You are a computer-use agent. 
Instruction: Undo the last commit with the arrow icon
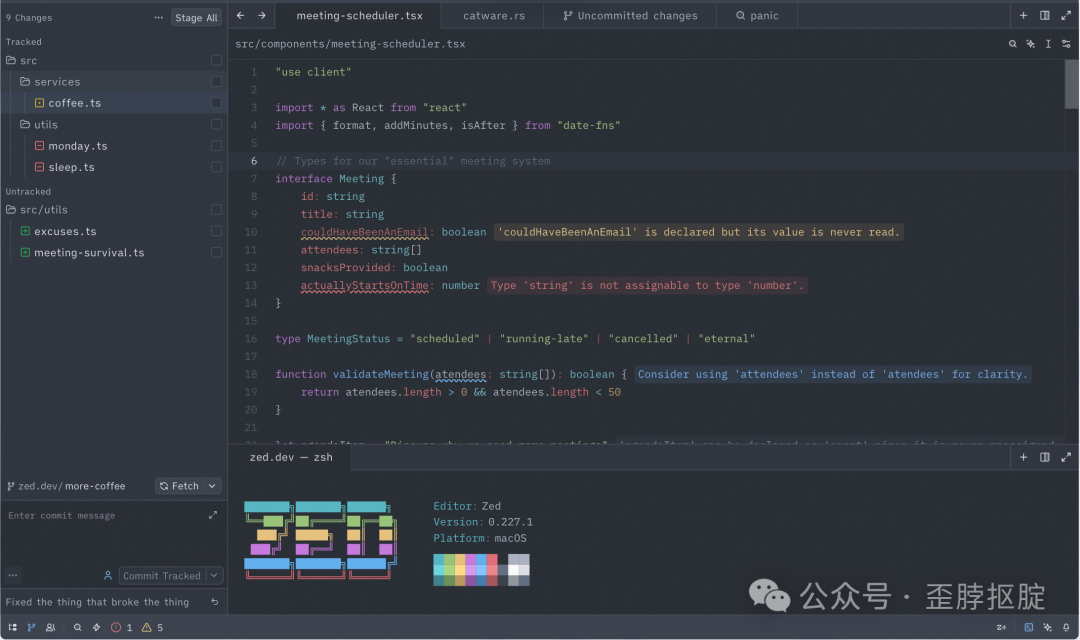point(214,602)
